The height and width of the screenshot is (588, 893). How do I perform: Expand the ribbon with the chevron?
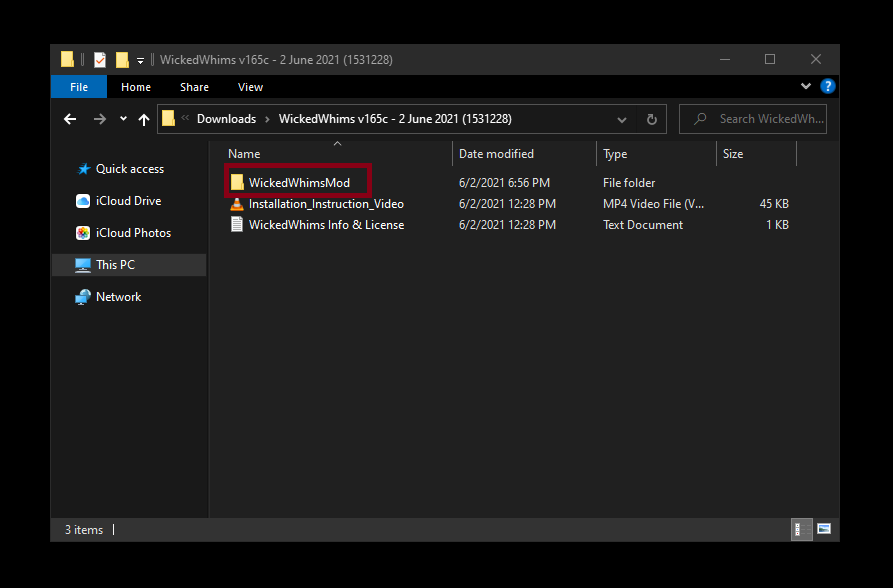(x=805, y=87)
